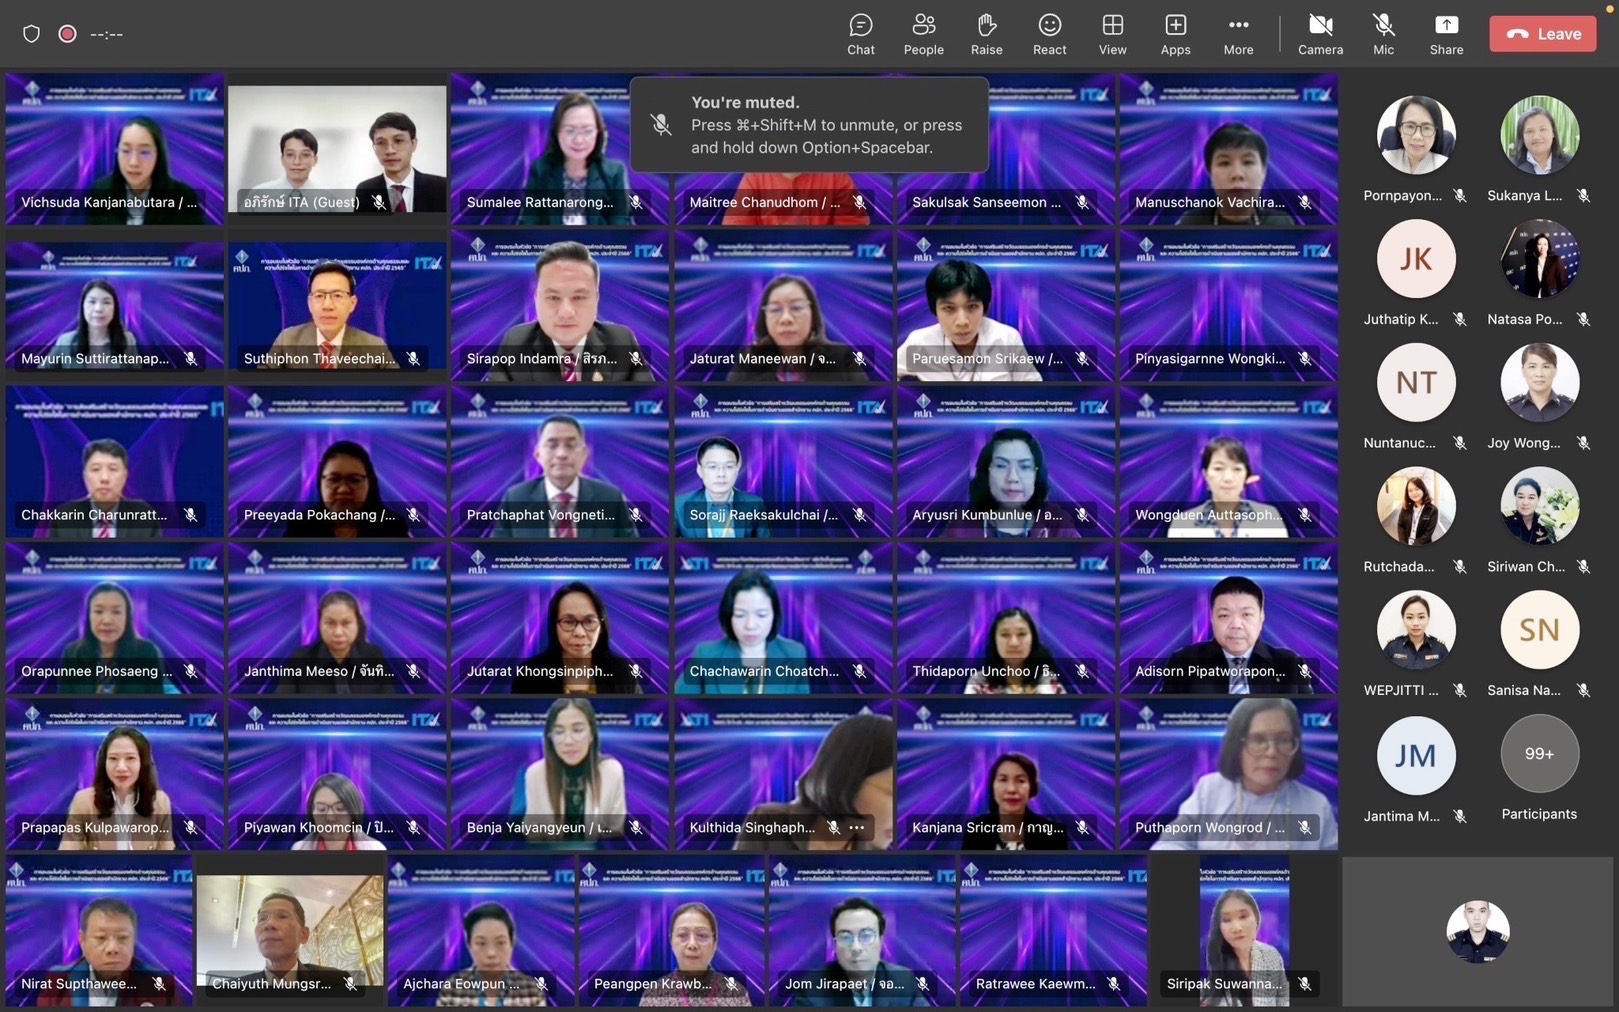Share your screen
Viewport: 1619px width, 1012px height.
point(1446,34)
